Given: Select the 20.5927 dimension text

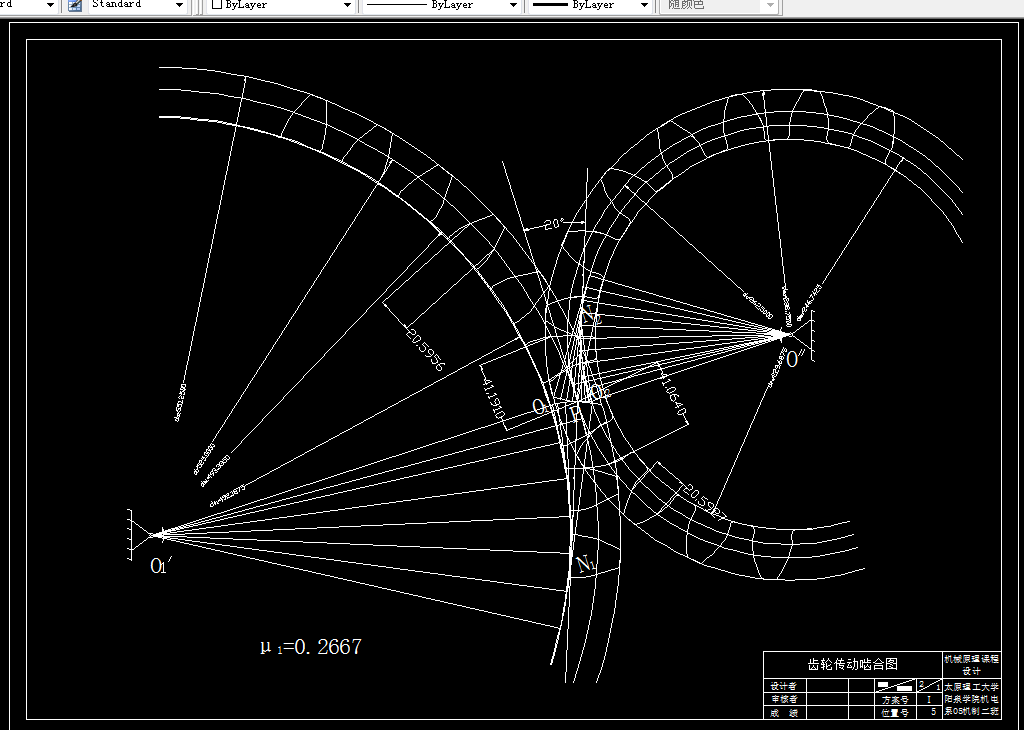Looking at the screenshot, I should pos(703,503).
